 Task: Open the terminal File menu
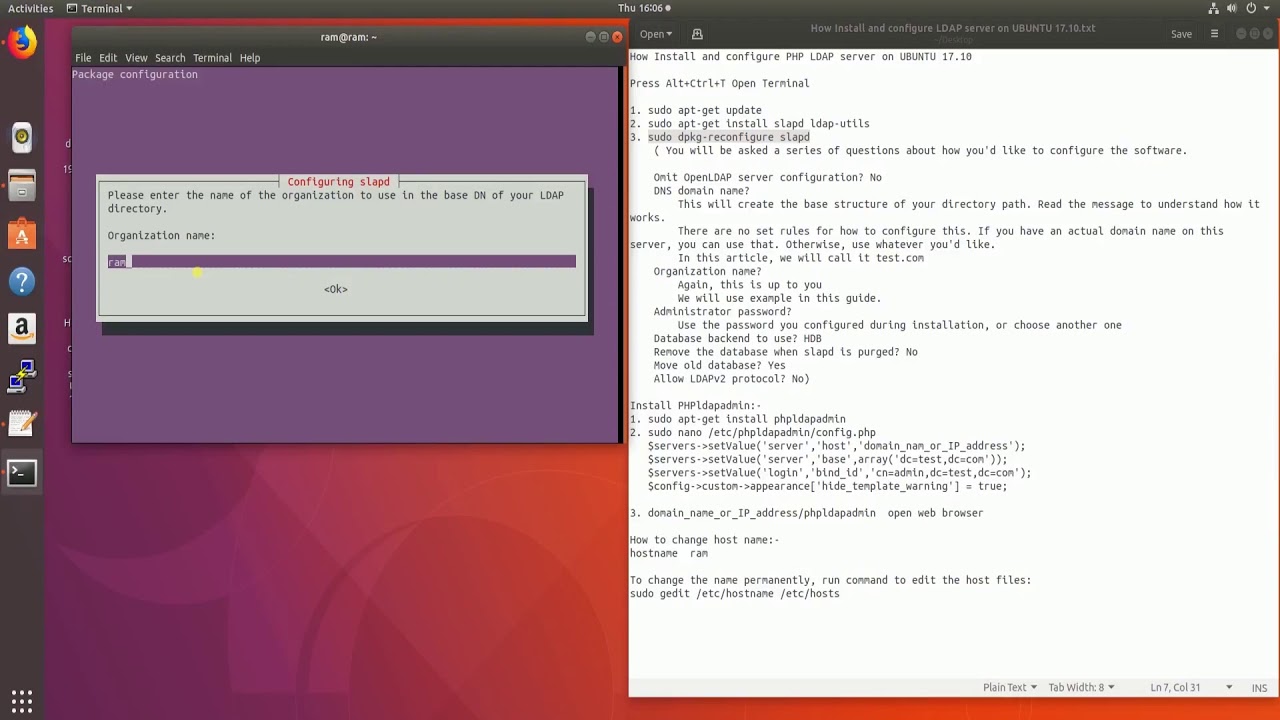83,58
